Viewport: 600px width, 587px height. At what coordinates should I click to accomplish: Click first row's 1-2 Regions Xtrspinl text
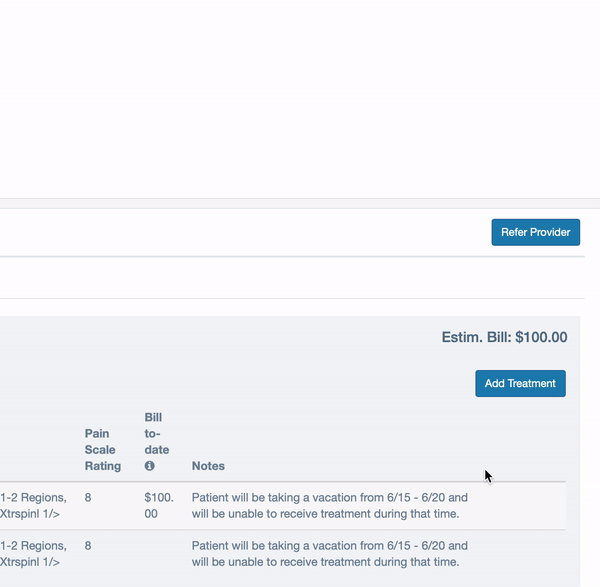pyautogui.click(x=33, y=505)
